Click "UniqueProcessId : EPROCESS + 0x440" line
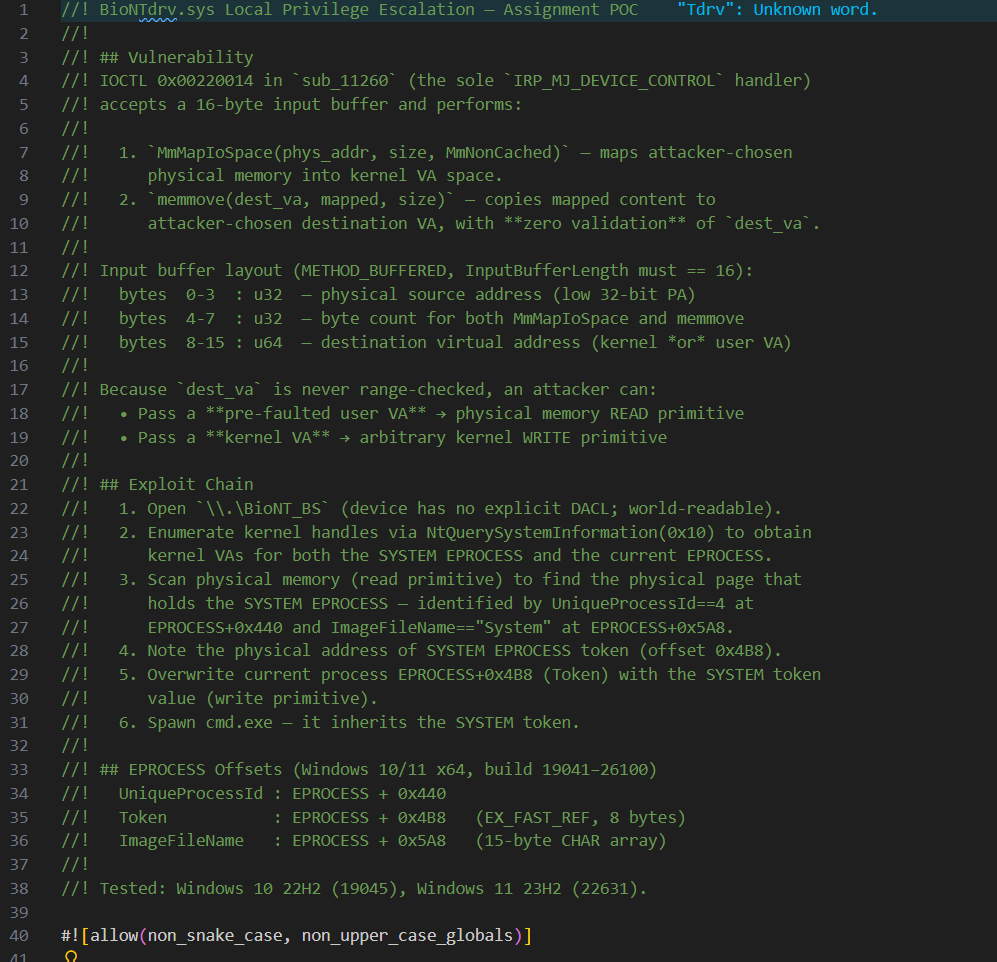 click(x=282, y=794)
